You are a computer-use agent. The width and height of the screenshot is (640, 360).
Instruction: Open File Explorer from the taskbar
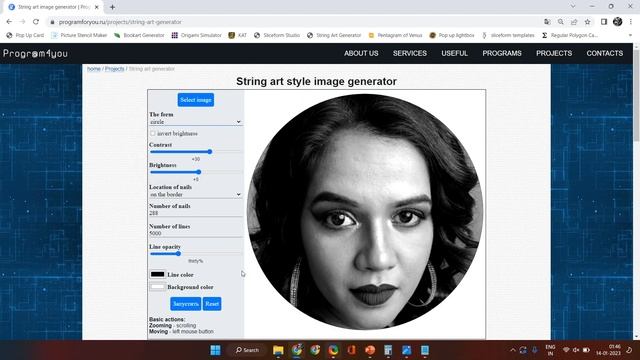[x=278, y=350]
